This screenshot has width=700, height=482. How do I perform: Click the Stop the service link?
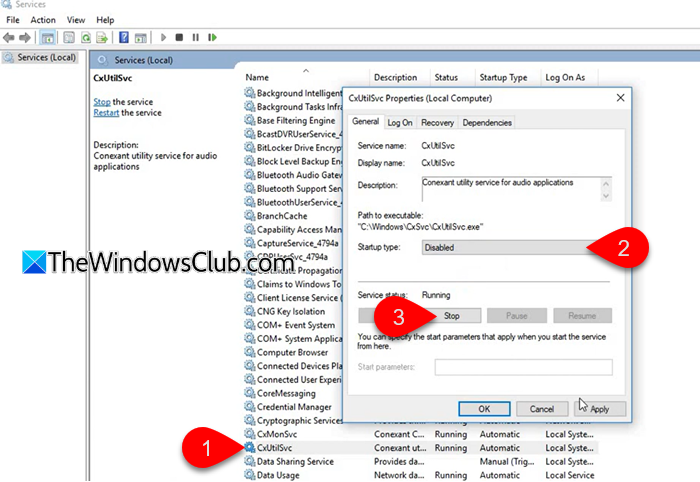102,102
